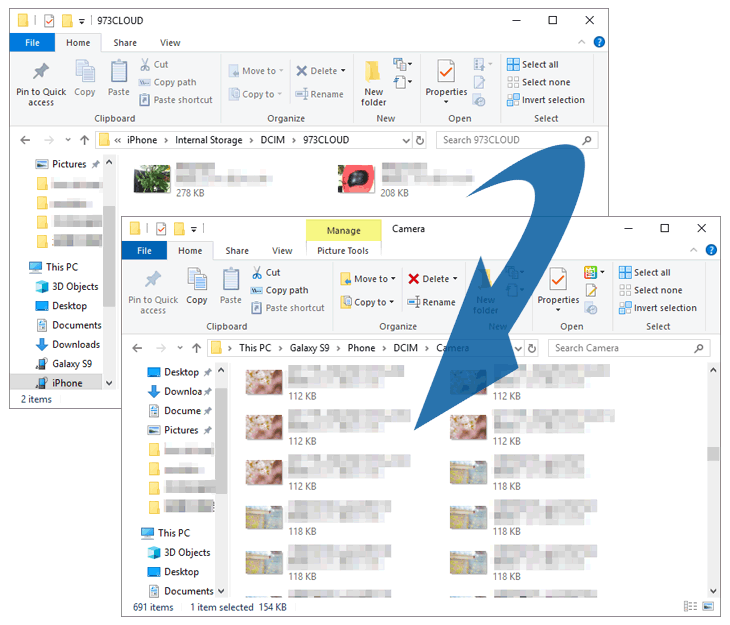The width and height of the screenshot is (730, 625).
Task: Select iPhone in 973CLOUD navigation pane
Action: click(60, 383)
